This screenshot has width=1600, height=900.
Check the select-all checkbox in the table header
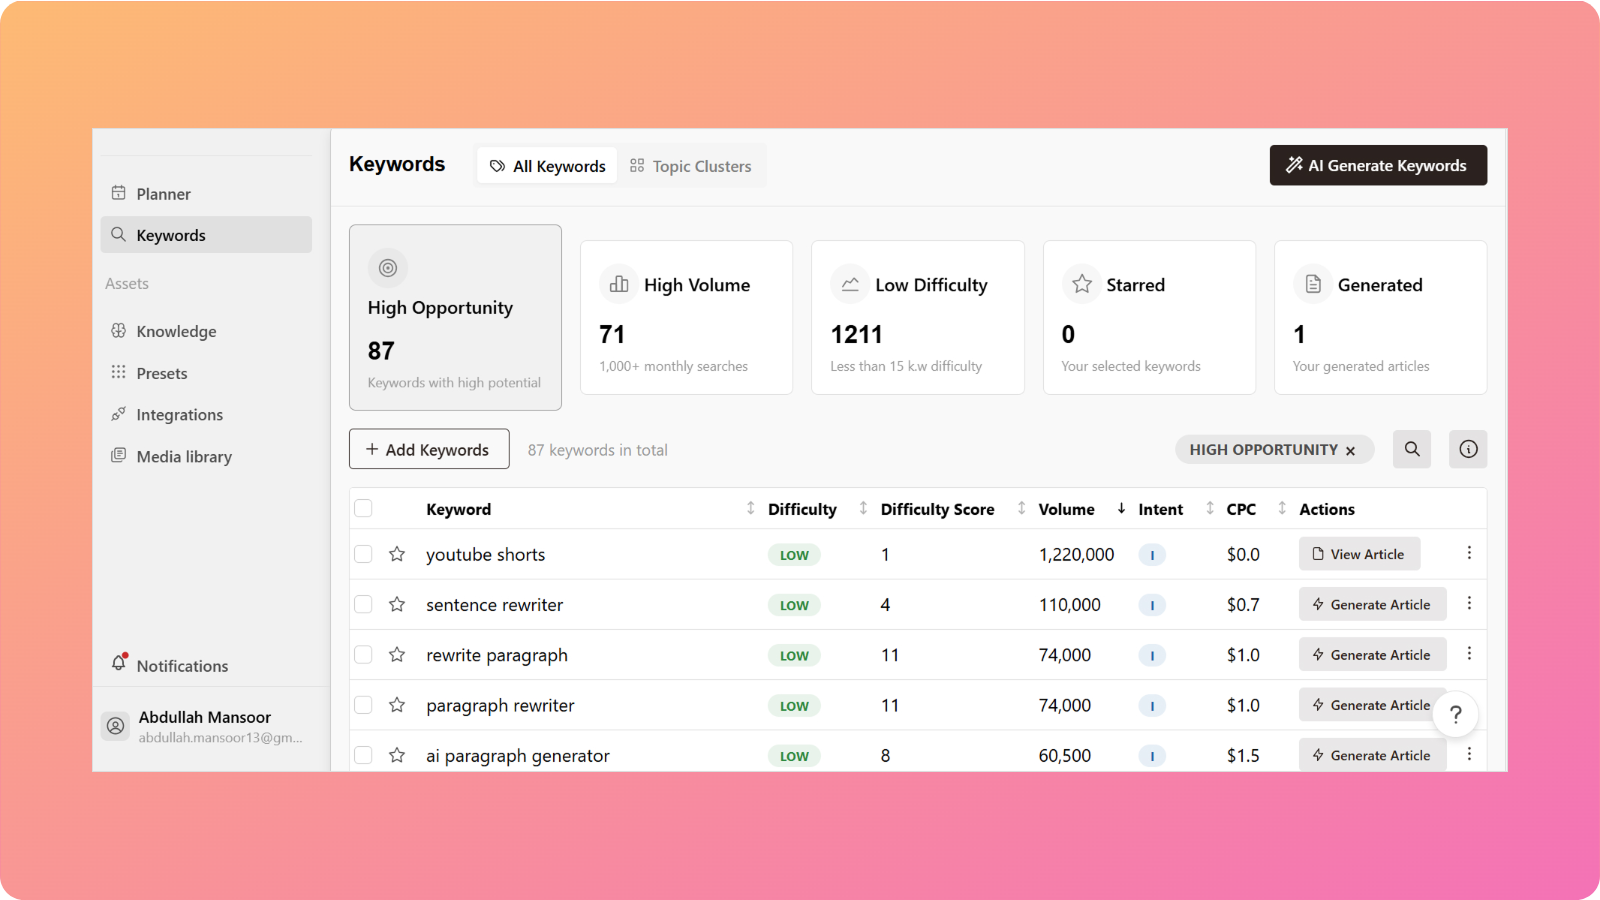coord(363,508)
